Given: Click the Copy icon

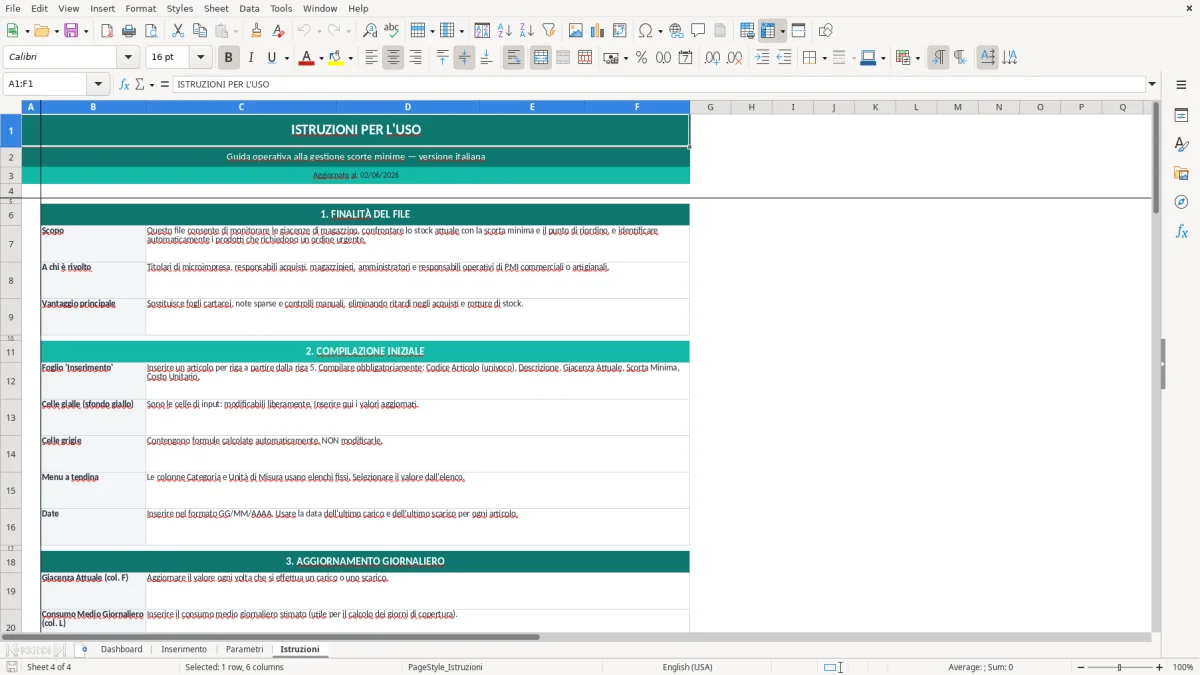Looking at the screenshot, I should [200, 31].
